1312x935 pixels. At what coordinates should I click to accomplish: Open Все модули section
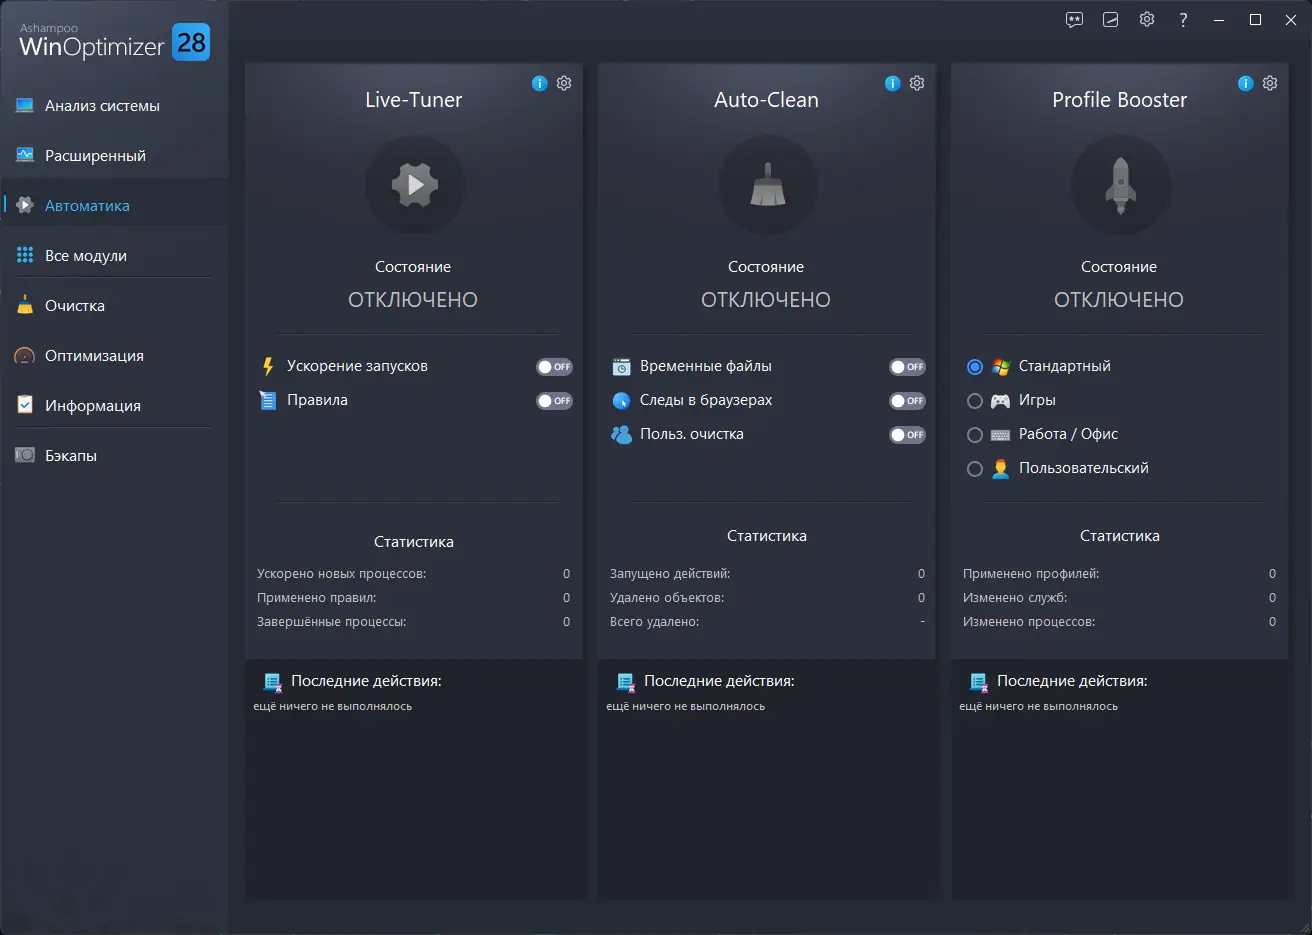(114, 256)
